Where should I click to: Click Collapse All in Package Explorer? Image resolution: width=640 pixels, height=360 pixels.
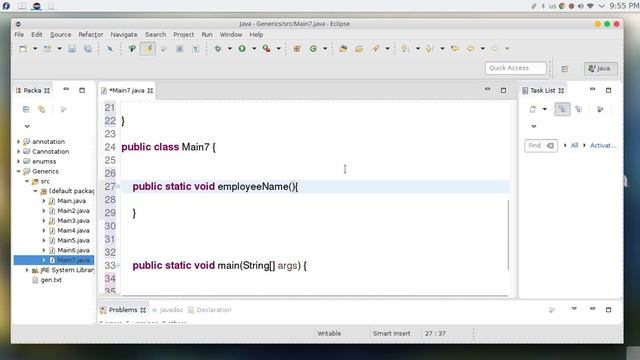26,109
